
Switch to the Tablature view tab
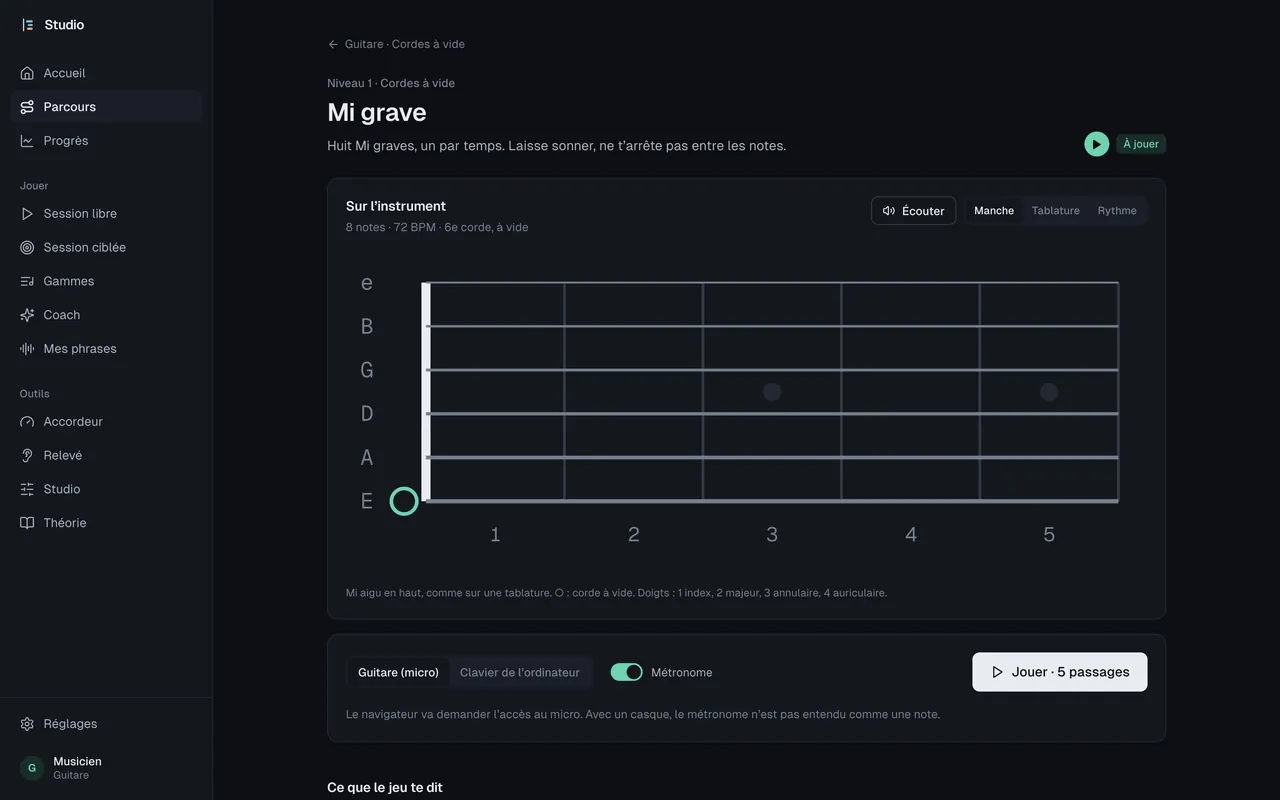click(1055, 211)
